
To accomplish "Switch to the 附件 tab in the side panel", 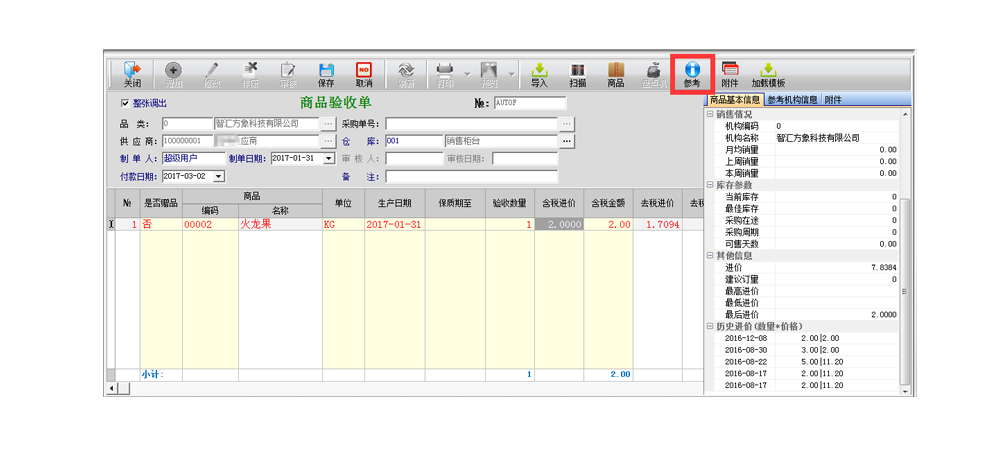I will (x=833, y=99).
